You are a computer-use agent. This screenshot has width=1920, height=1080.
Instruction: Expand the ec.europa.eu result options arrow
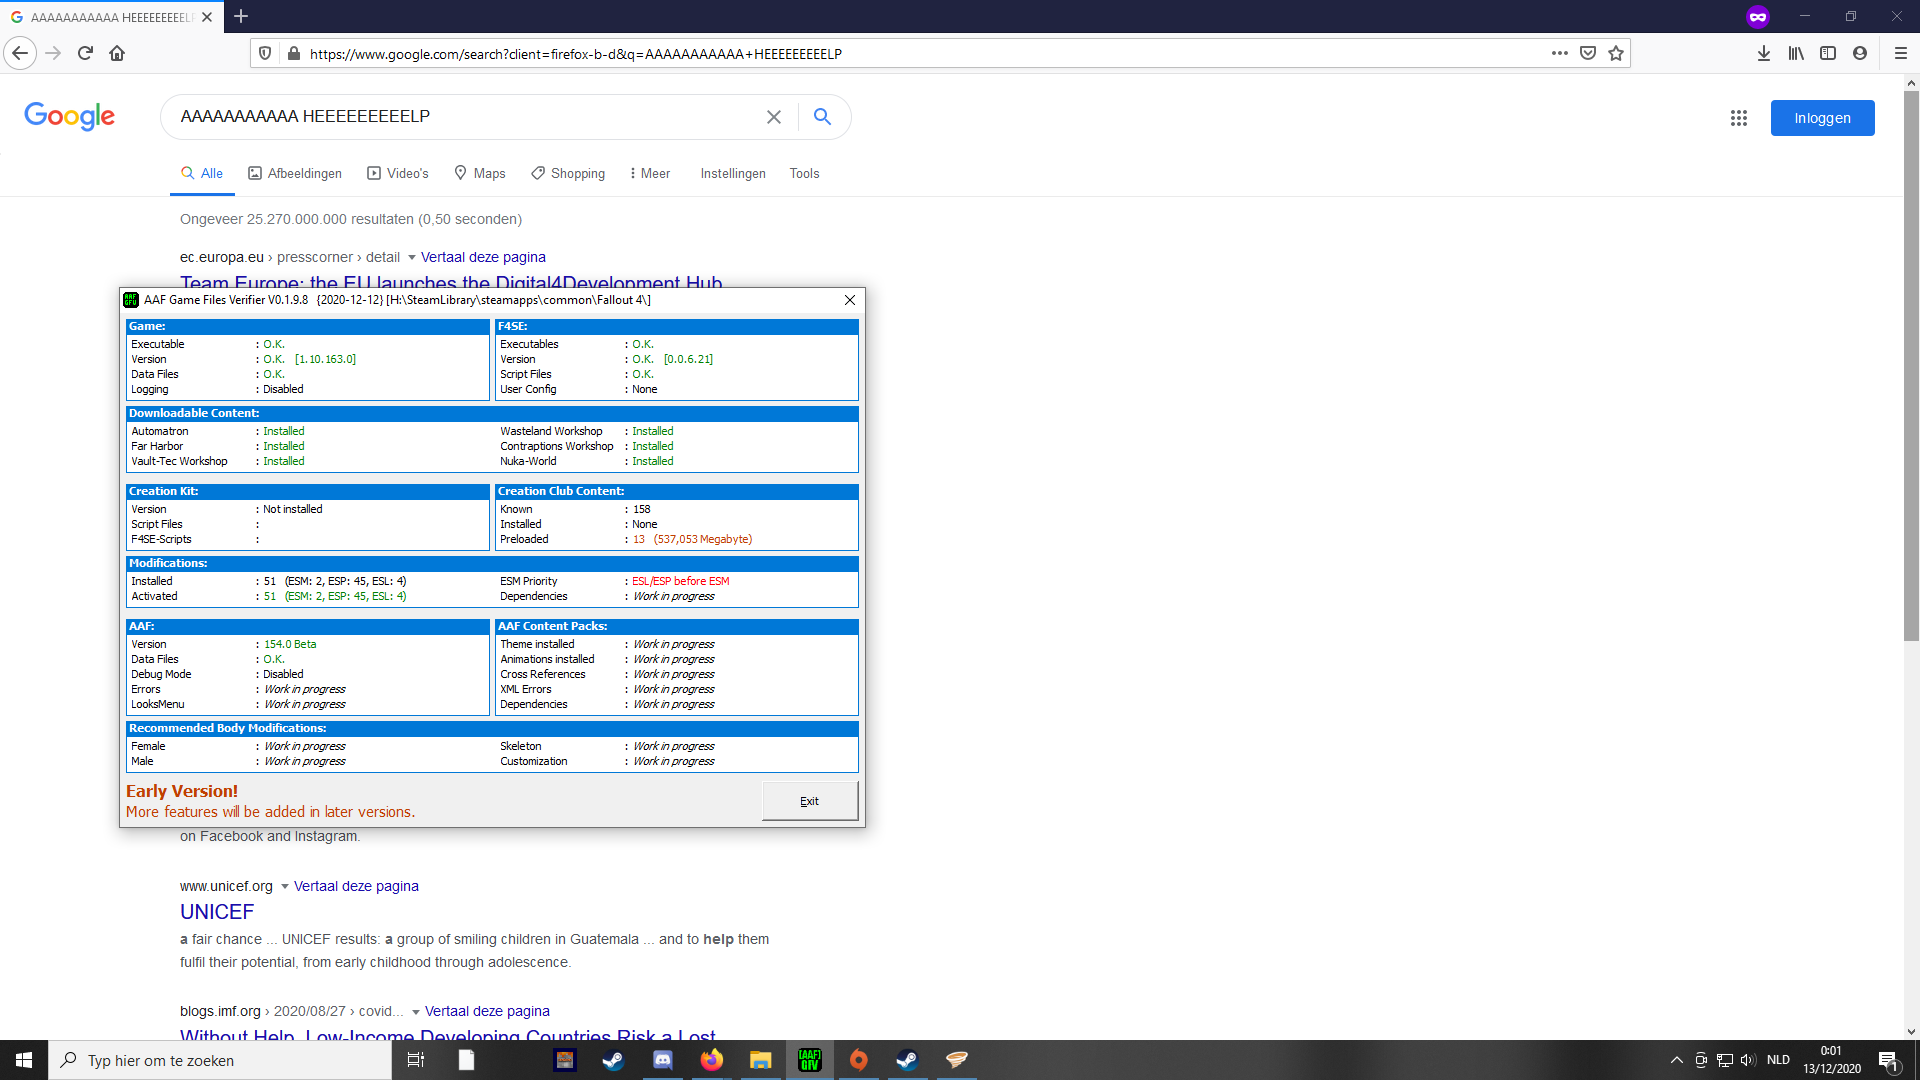412,258
